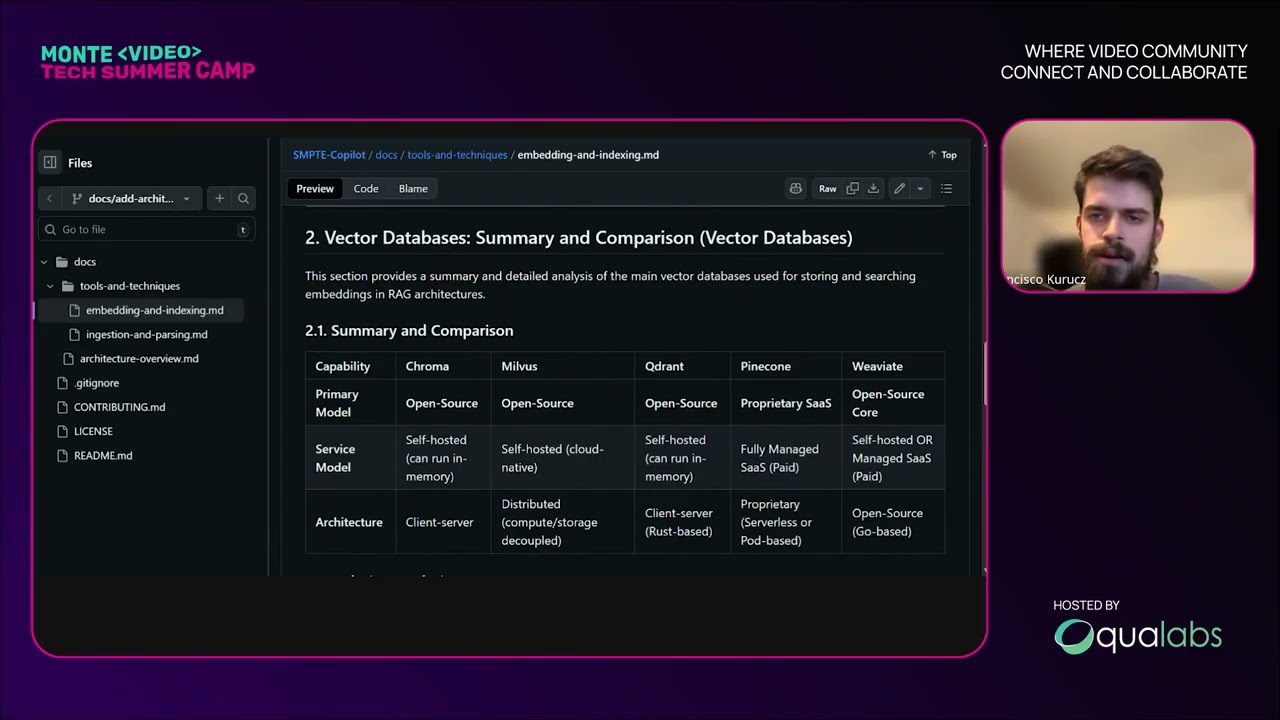
Task: Edit file with pencil icon
Action: pyautogui.click(x=899, y=188)
